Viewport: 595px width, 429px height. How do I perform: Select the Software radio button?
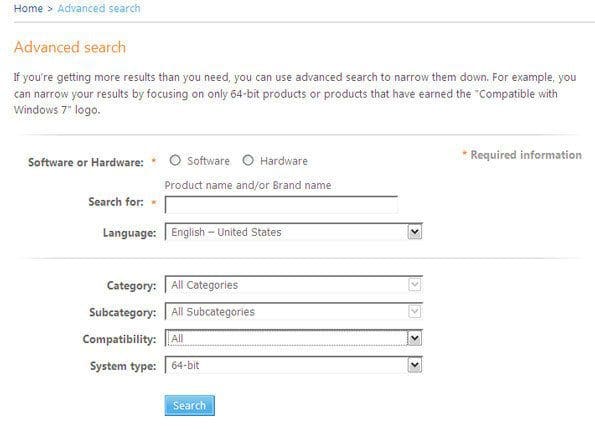(x=175, y=160)
